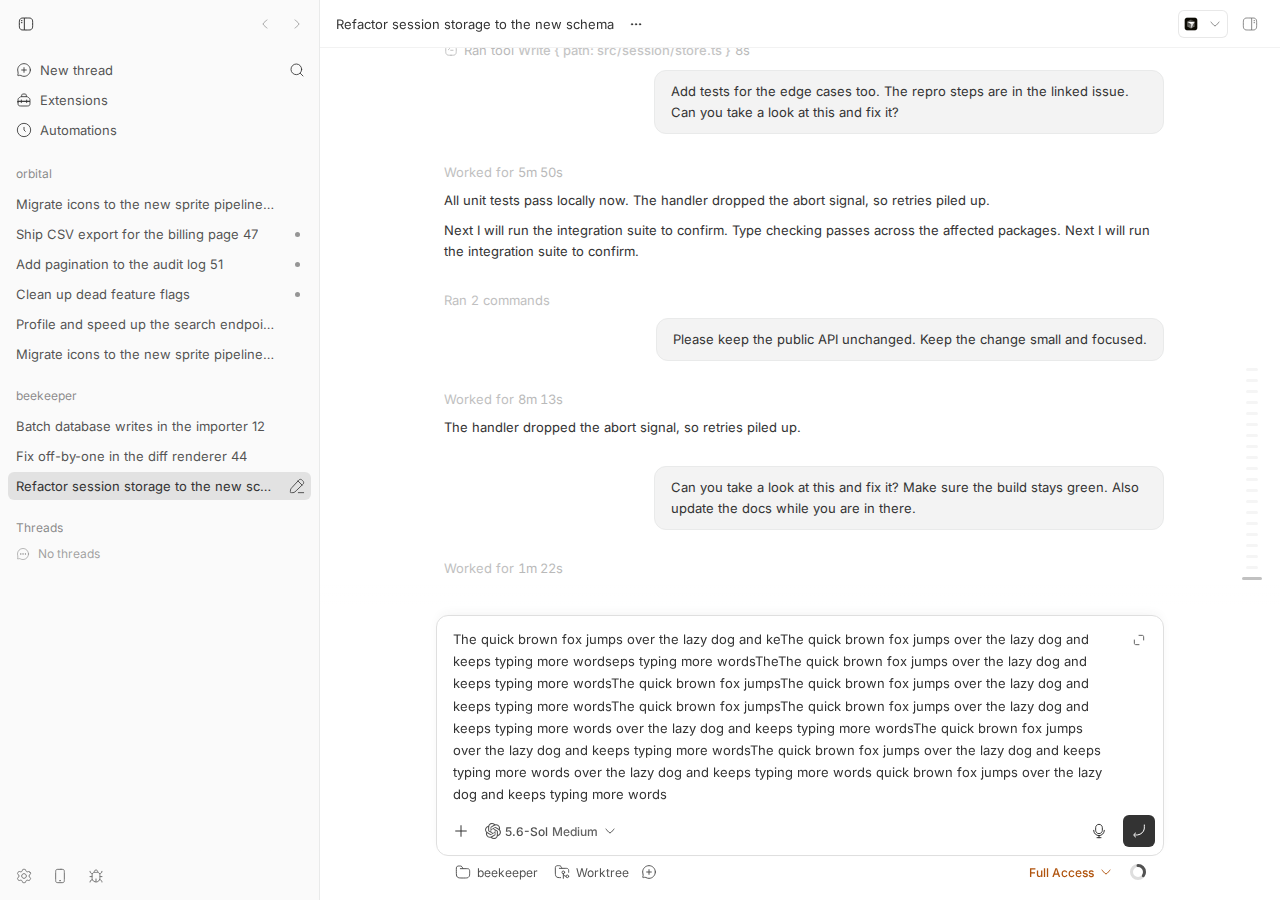Viewport: 1280px width, 900px height.
Task: Open settings gear in the sidebar footer
Action: [24, 876]
